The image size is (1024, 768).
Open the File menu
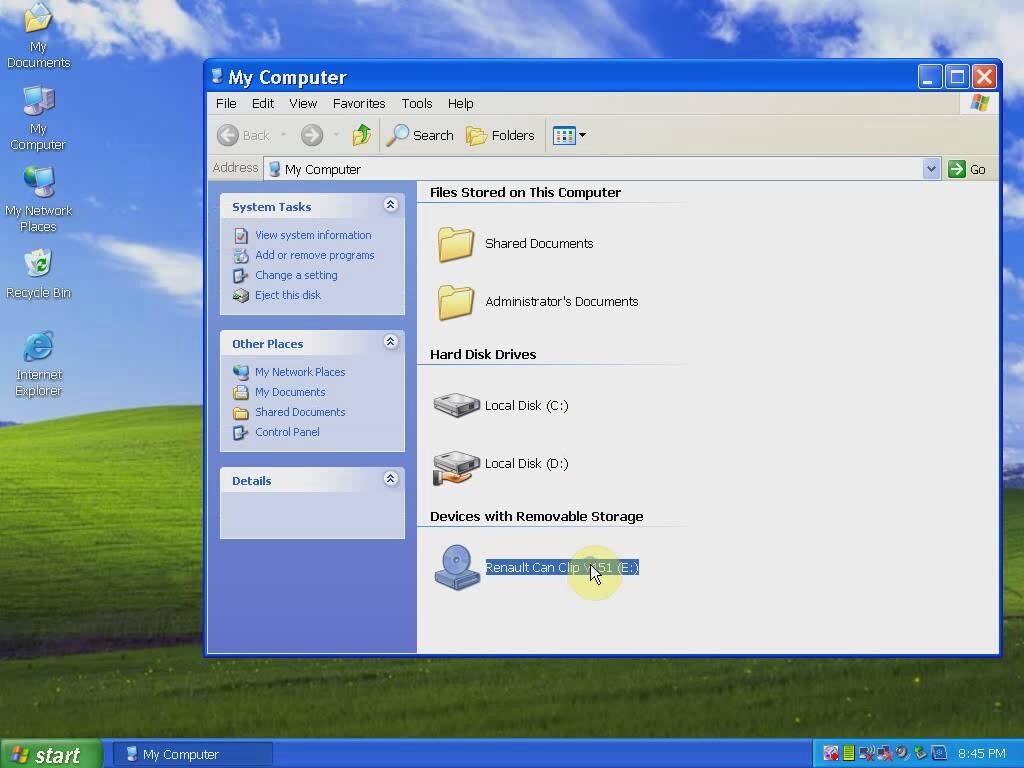(226, 103)
